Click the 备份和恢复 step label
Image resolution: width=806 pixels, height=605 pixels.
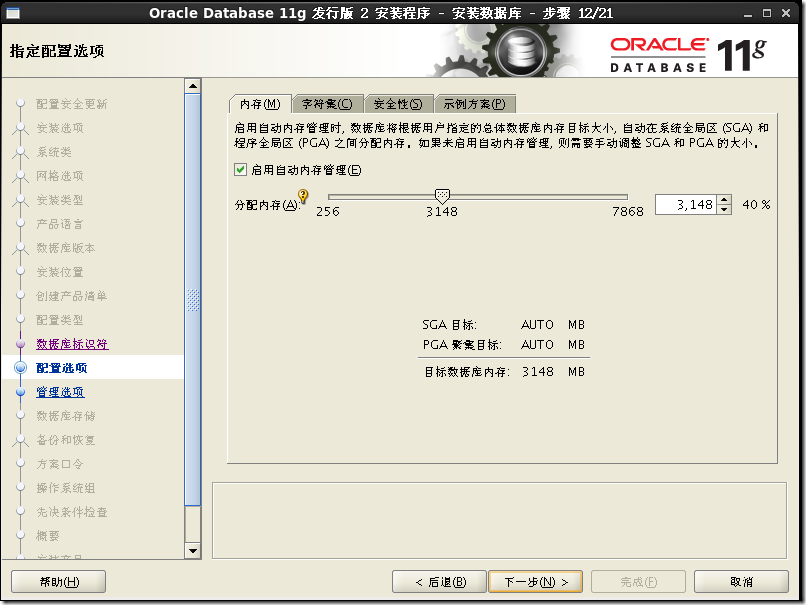point(66,440)
